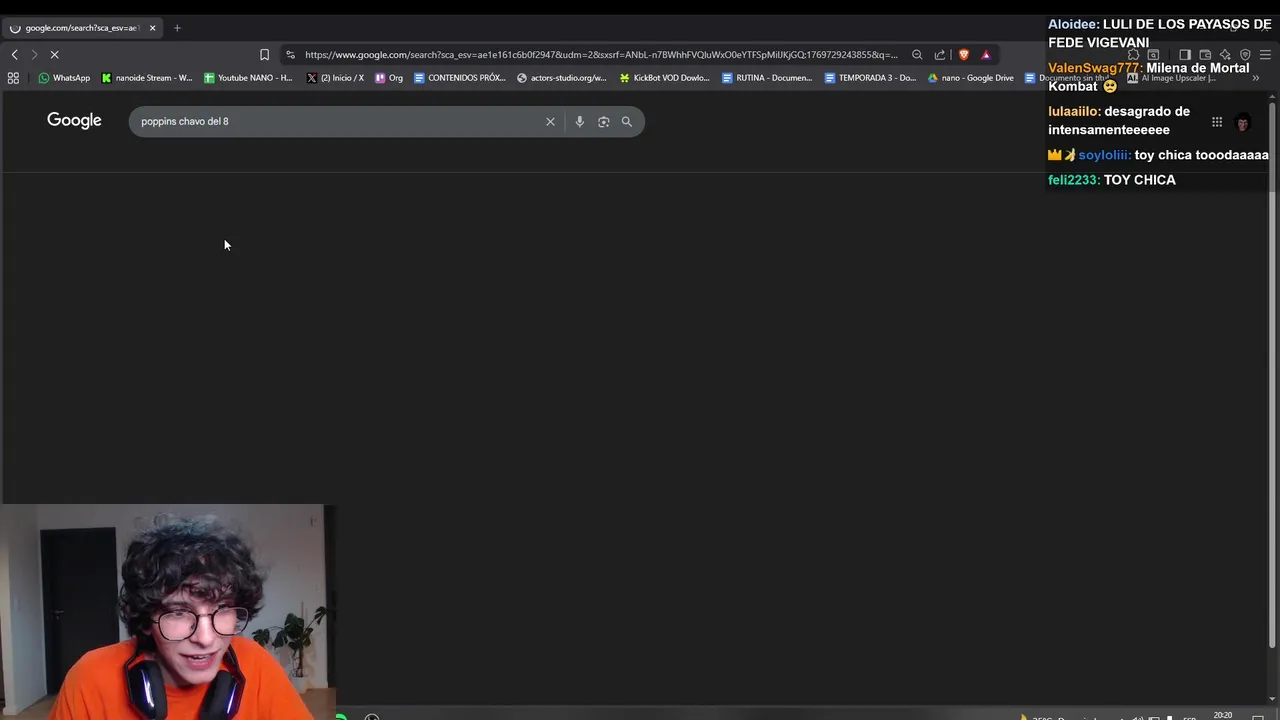This screenshot has width=1280, height=720.
Task: Open the CONTENIDOS PRÓX bookmark
Action: point(460,78)
